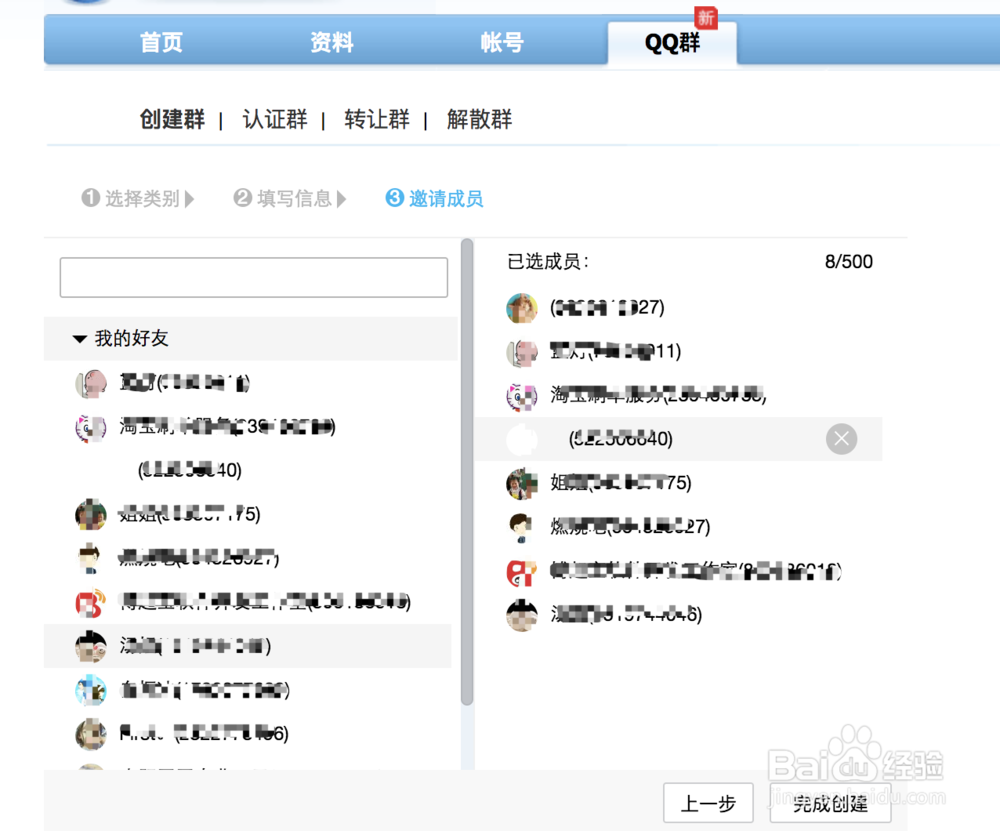The image size is (1000, 831).
Task: Select friend ending 40) in friend list
Action: 189,471
